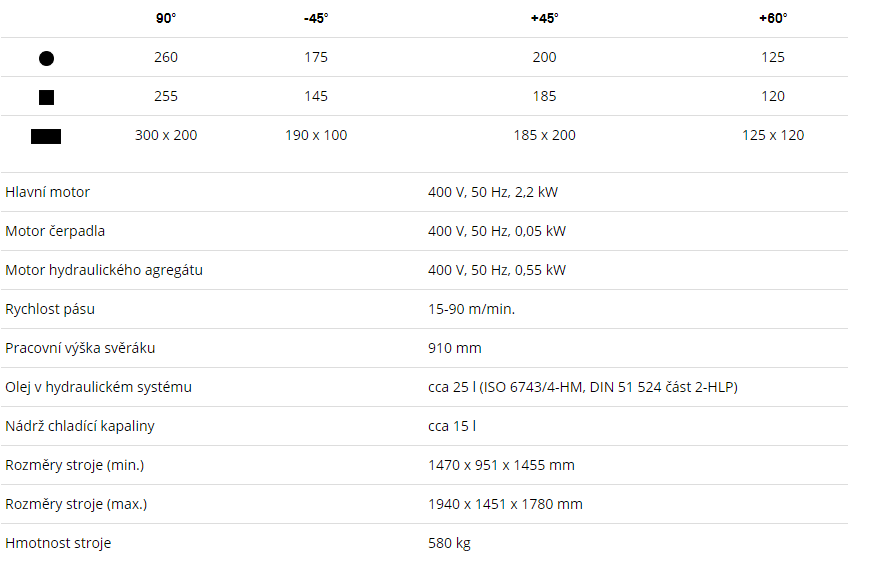The image size is (877, 576).
Task: Click the Rozměry stroje (max.) label
Action: pyautogui.click(x=76, y=504)
